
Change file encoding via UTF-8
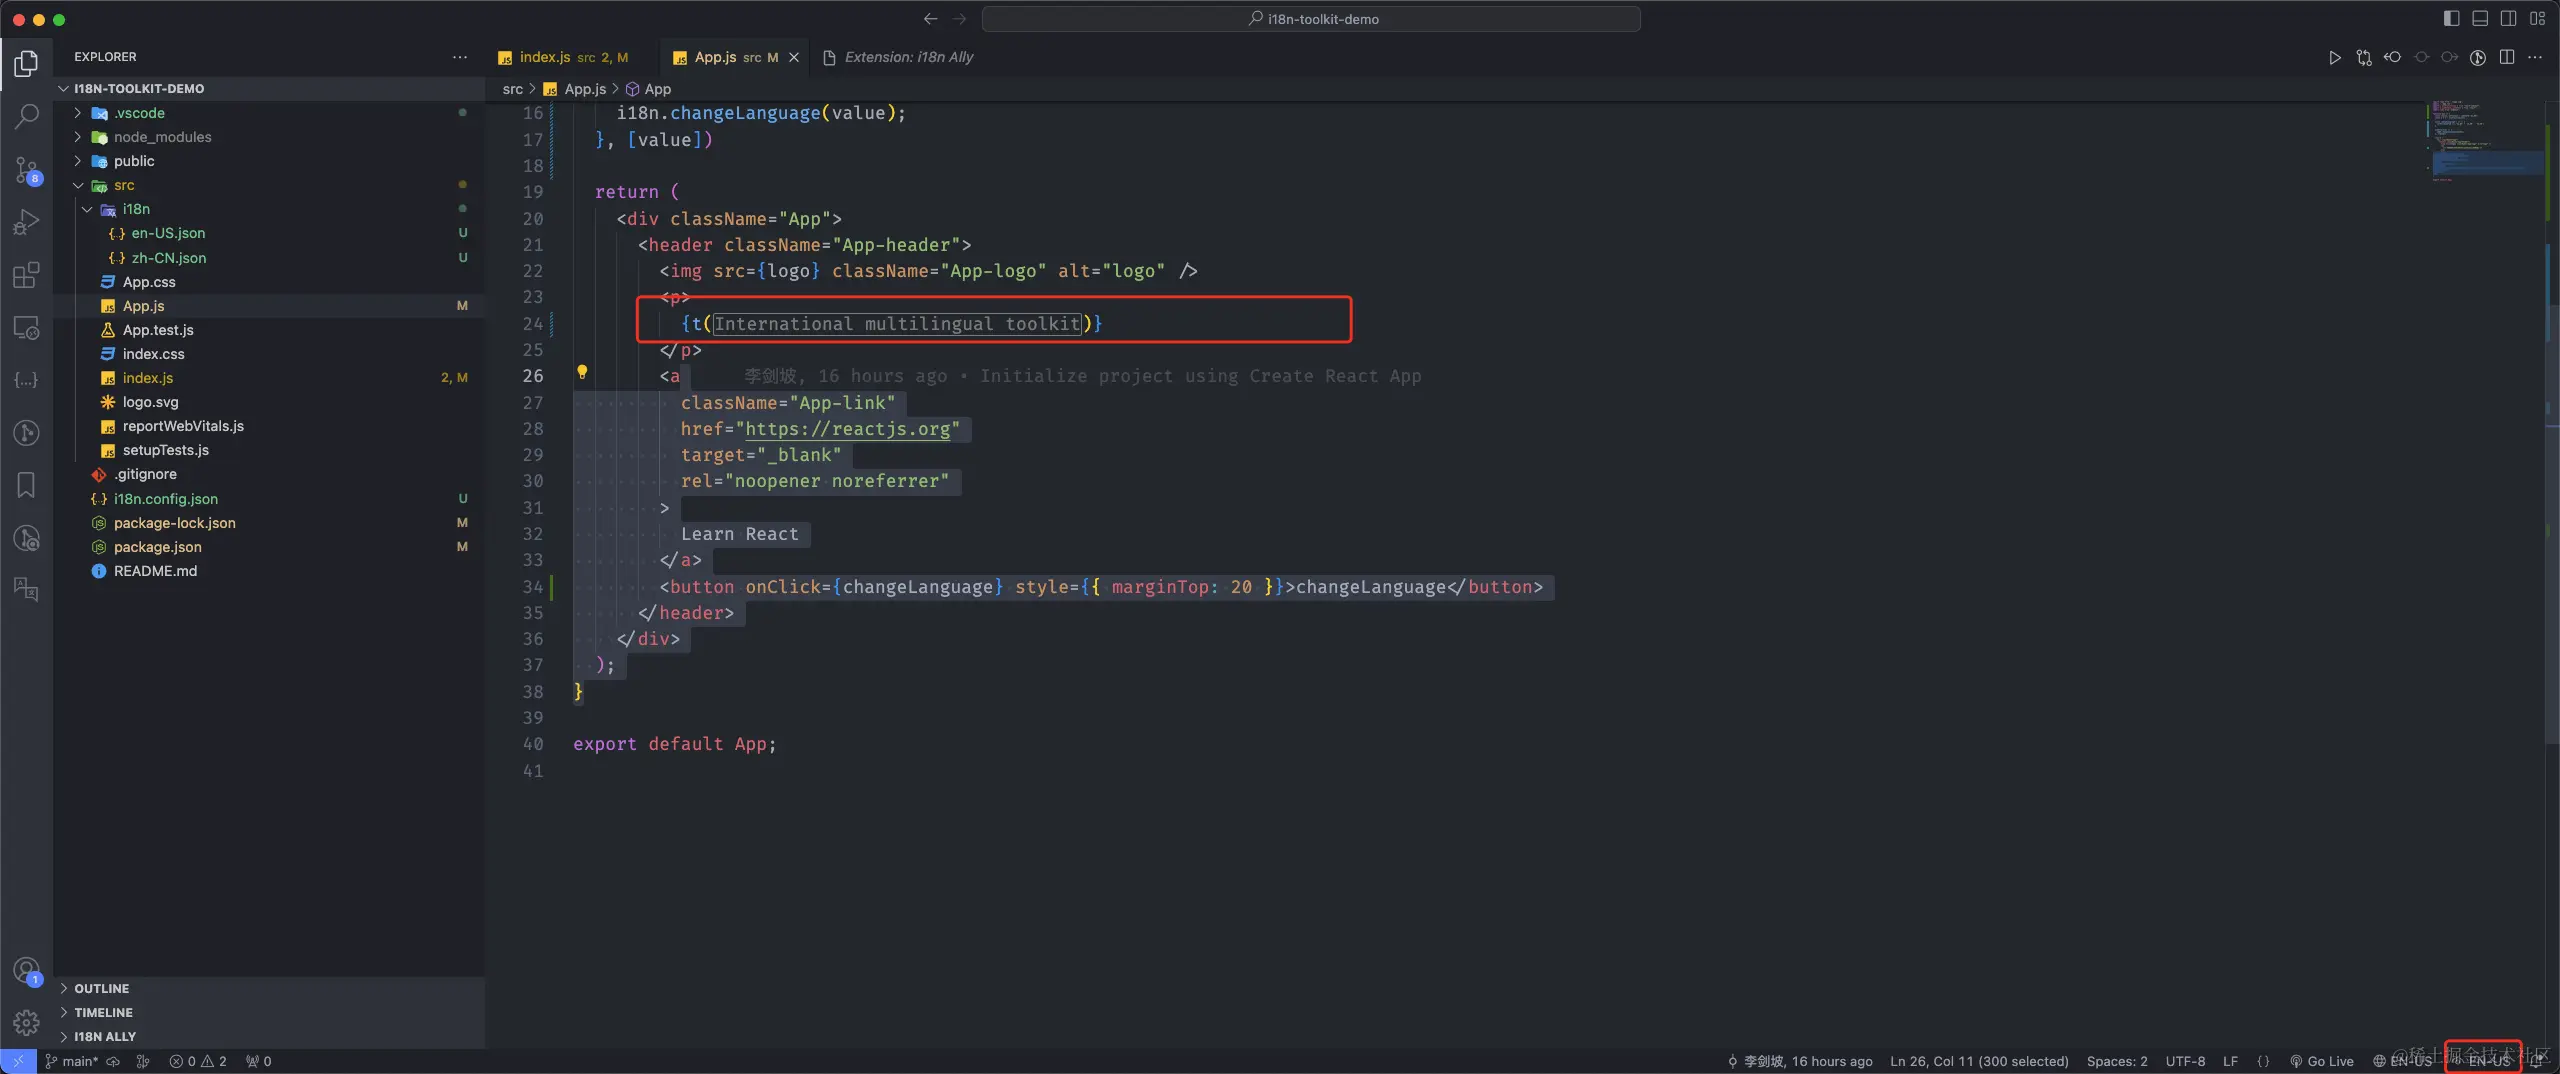pos(2185,1061)
